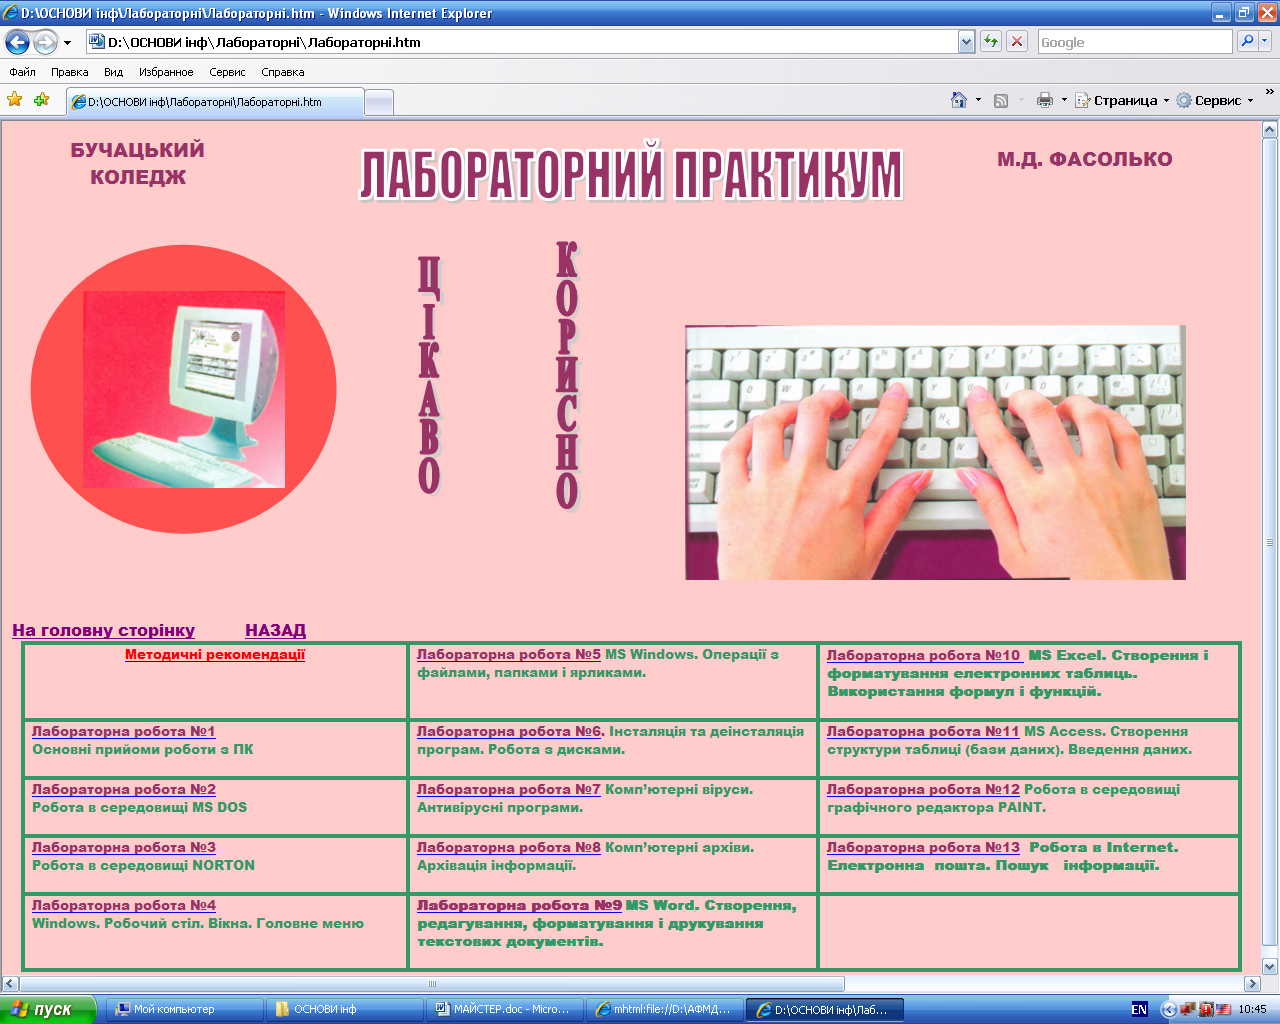This screenshot has width=1280, height=1024.
Task: Open the Файл menu
Action: 22,72
